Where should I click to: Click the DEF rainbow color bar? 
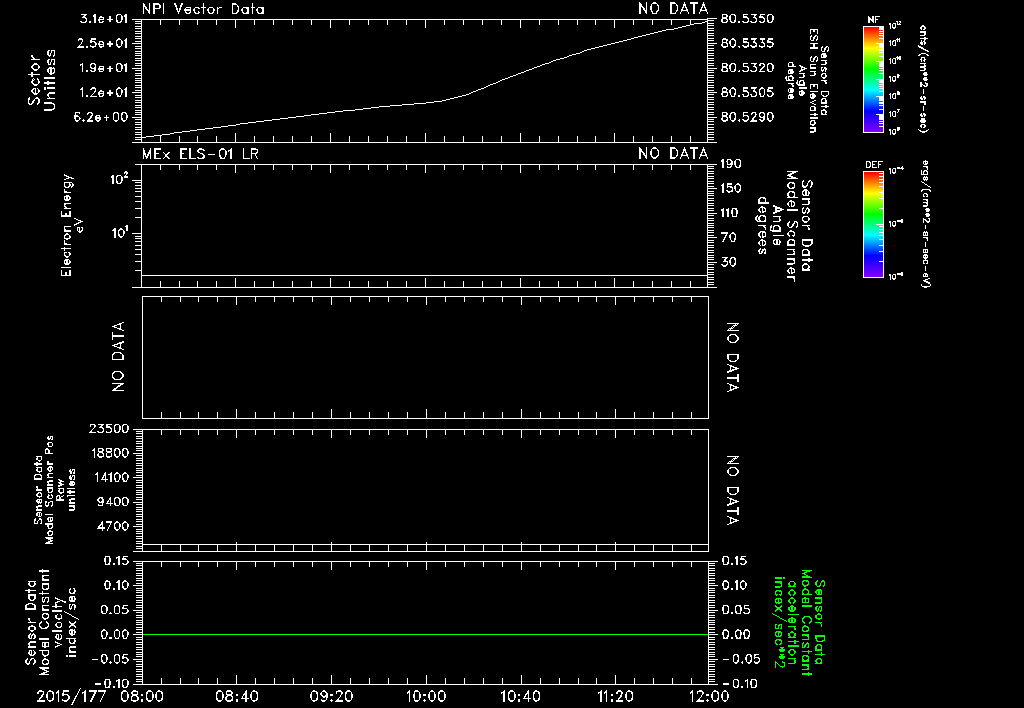point(873,224)
